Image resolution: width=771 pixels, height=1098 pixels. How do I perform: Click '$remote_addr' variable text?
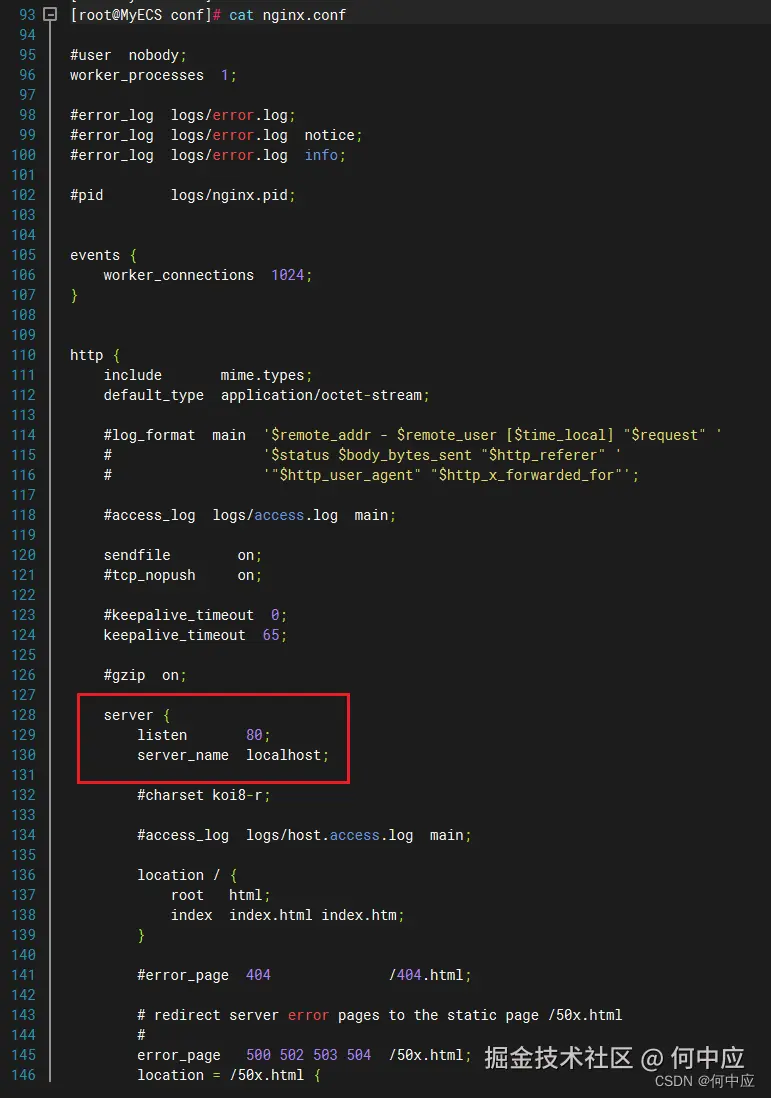click(x=321, y=435)
